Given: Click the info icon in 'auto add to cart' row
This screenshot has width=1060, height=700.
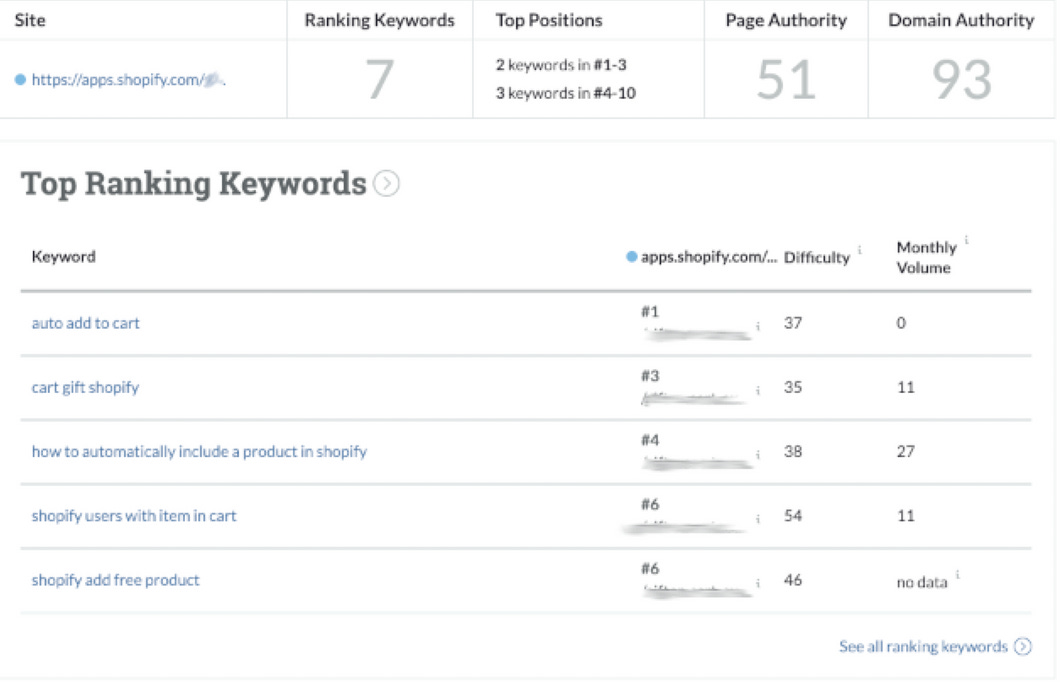Looking at the screenshot, I should pos(758,326).
